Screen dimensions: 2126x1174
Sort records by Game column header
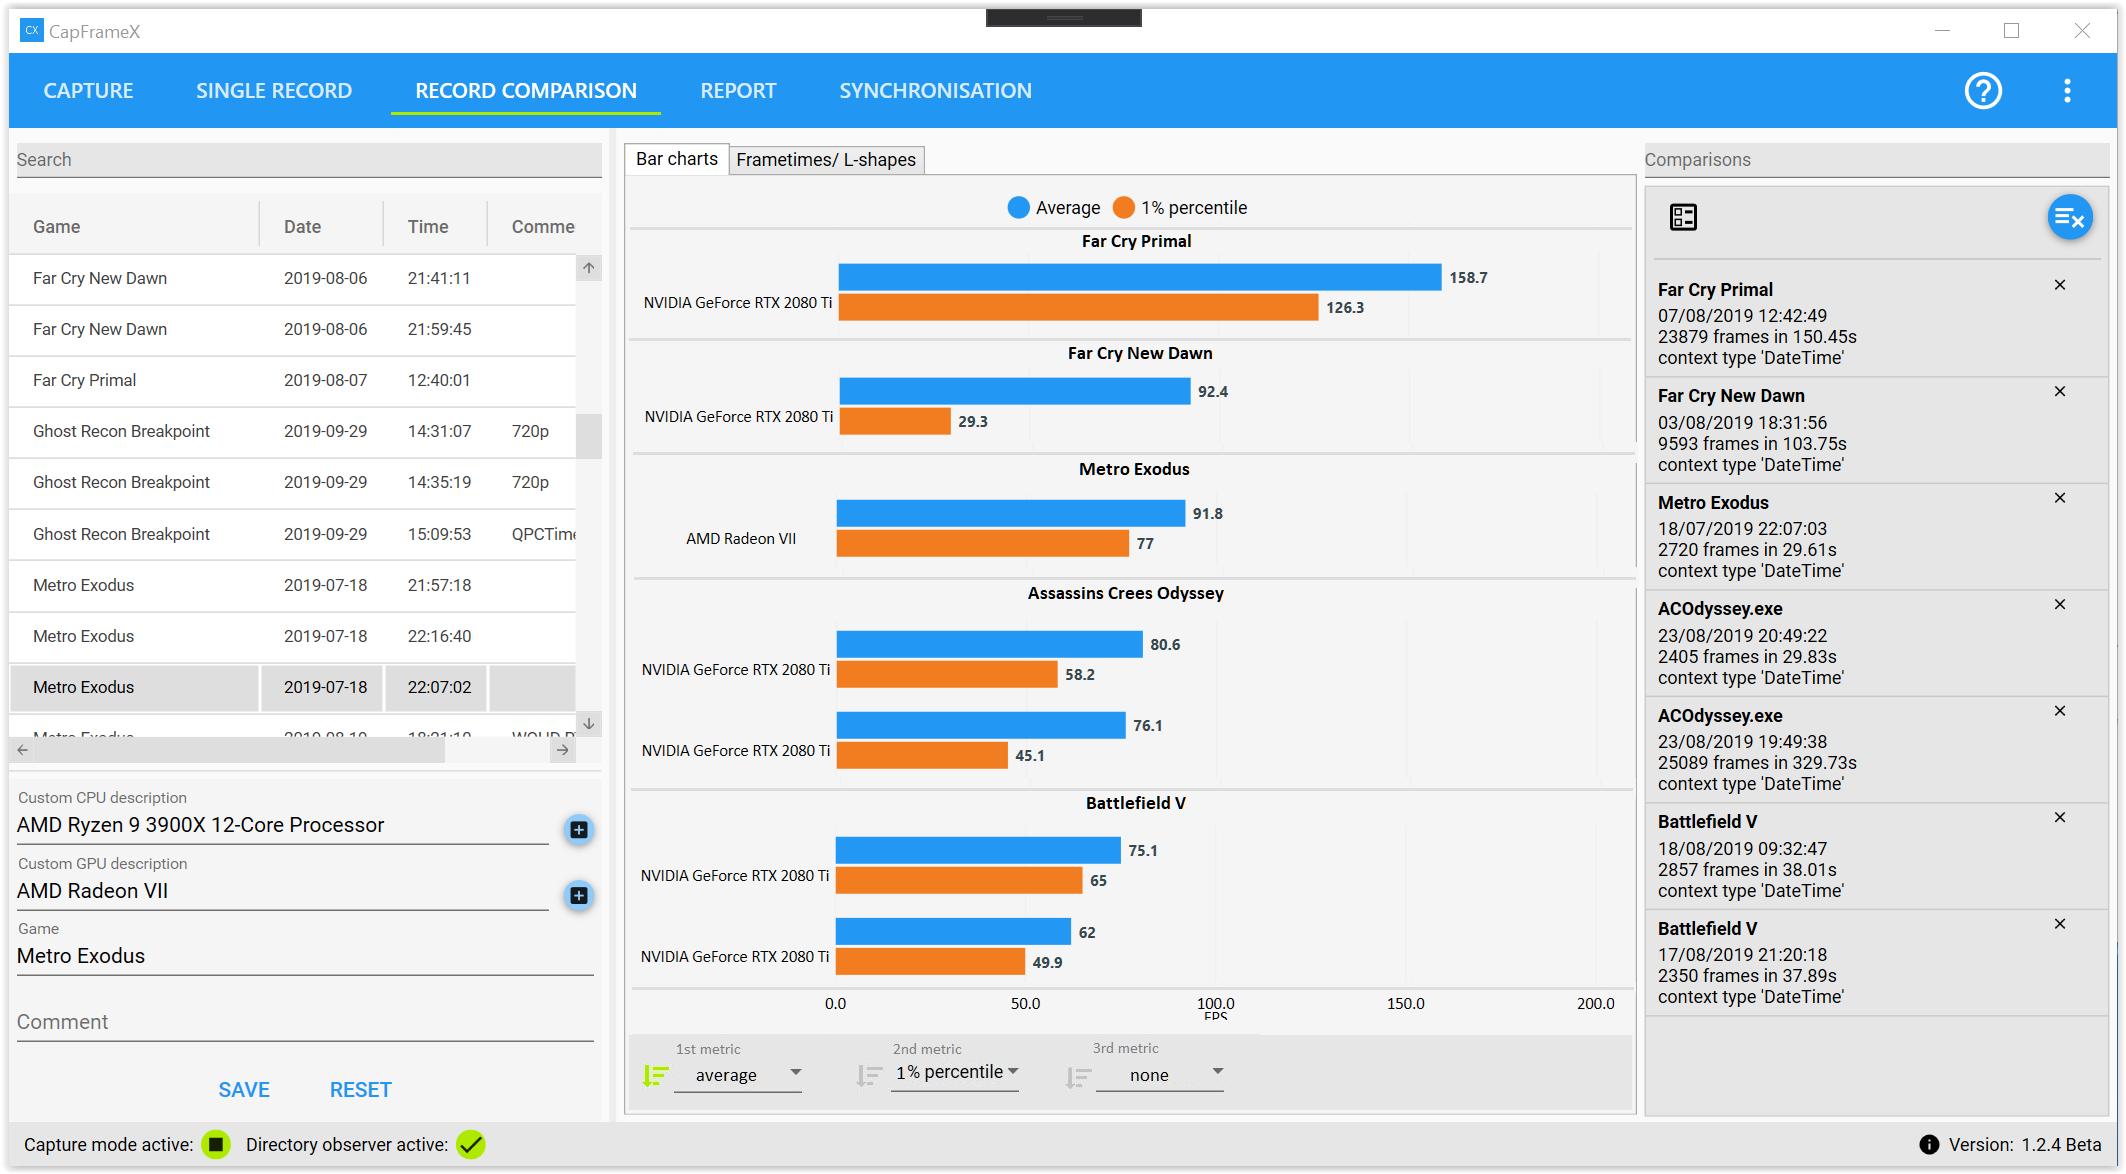point(134,227)
